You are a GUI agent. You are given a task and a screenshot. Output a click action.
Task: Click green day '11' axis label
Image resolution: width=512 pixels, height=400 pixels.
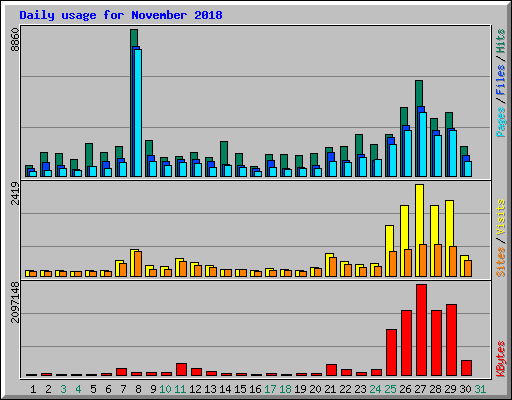pyautogui.click(x=180, y=389)
